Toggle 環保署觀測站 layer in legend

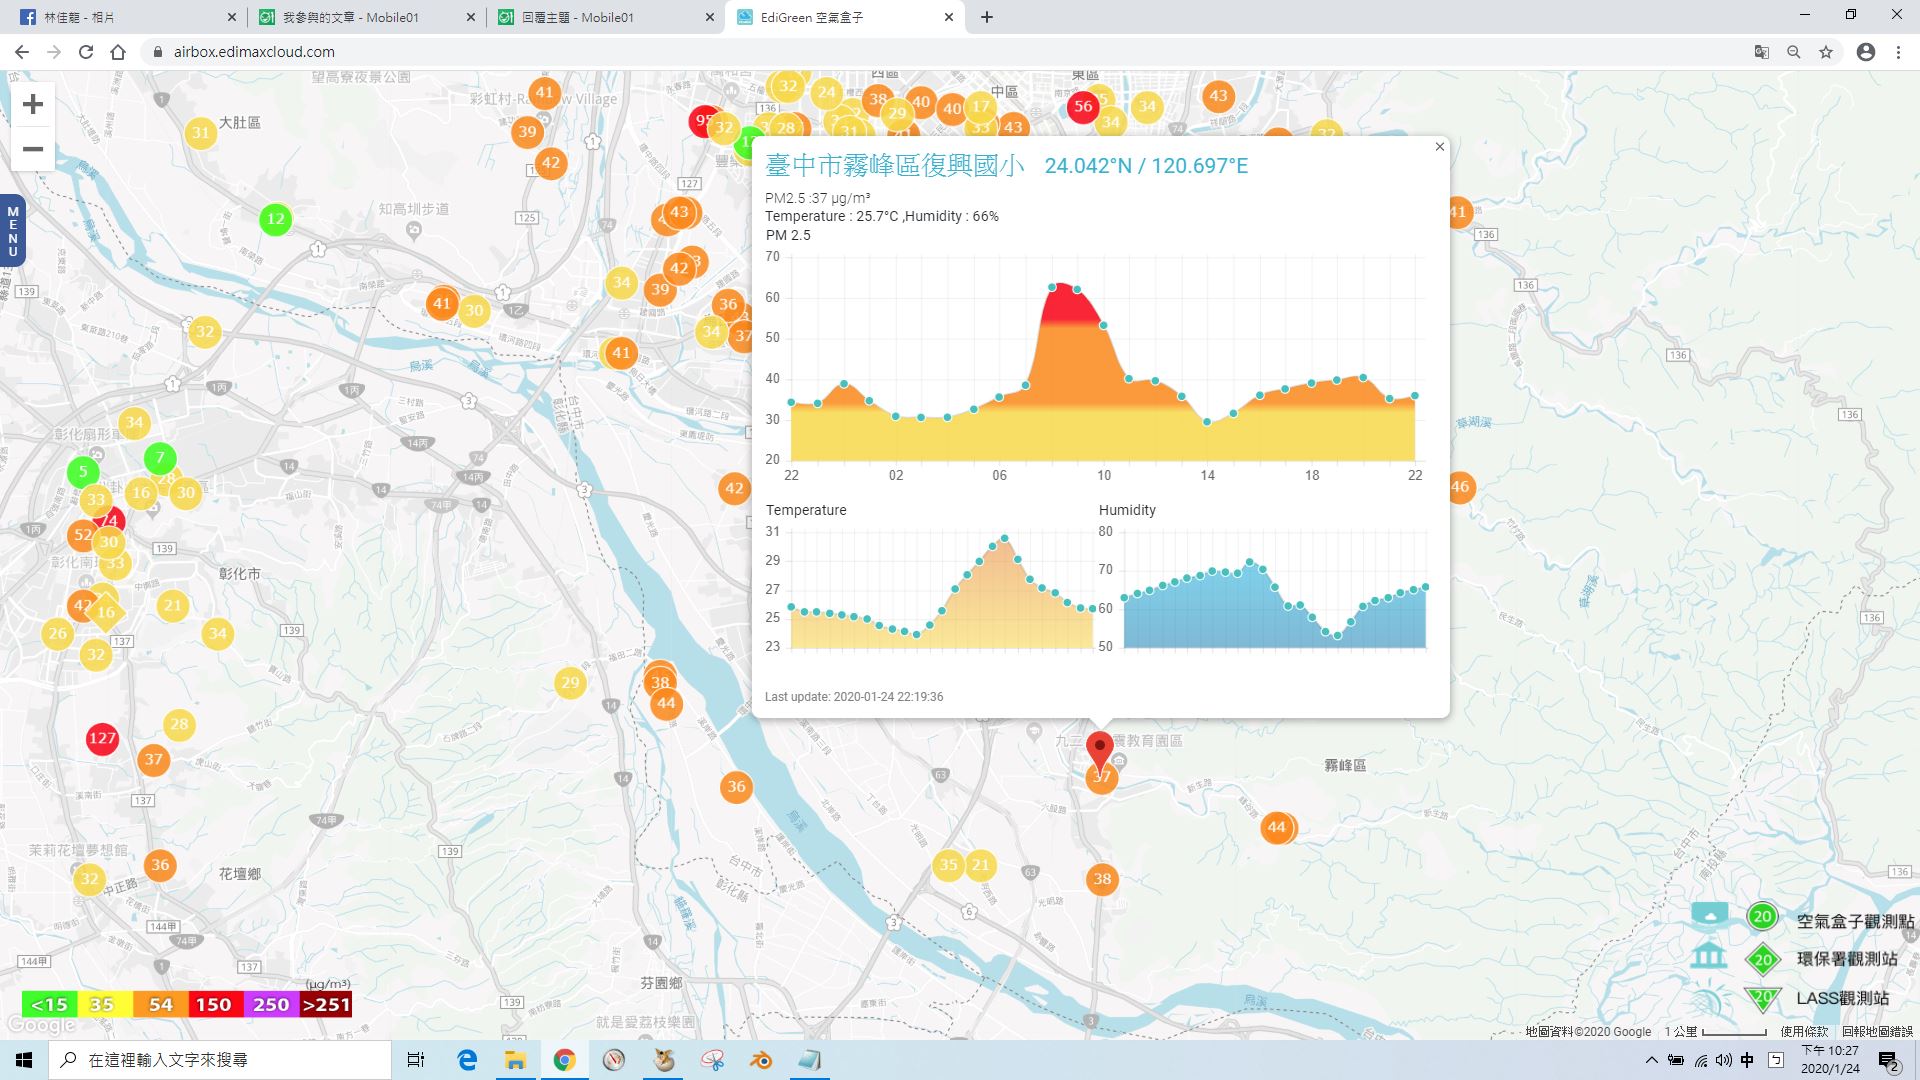tap(1795, 959)
